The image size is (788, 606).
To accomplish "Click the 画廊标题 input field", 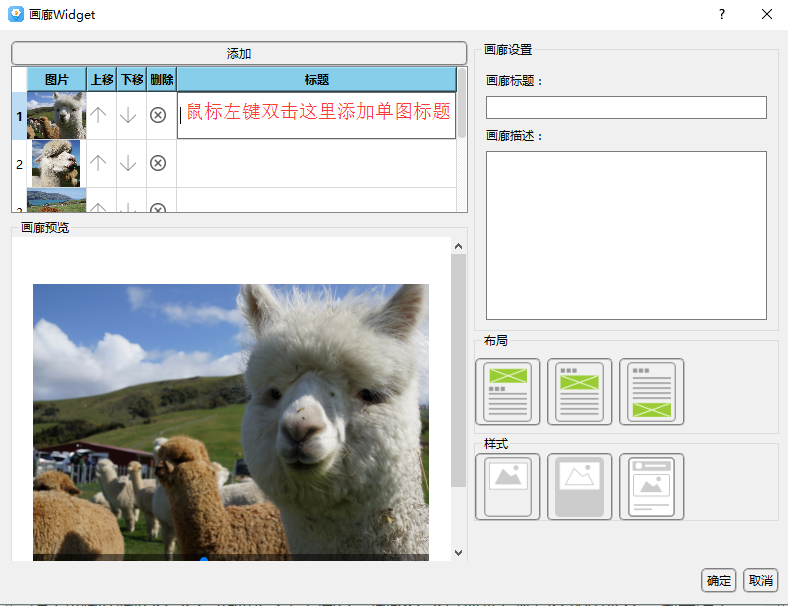I will click(x=626, y=107).
